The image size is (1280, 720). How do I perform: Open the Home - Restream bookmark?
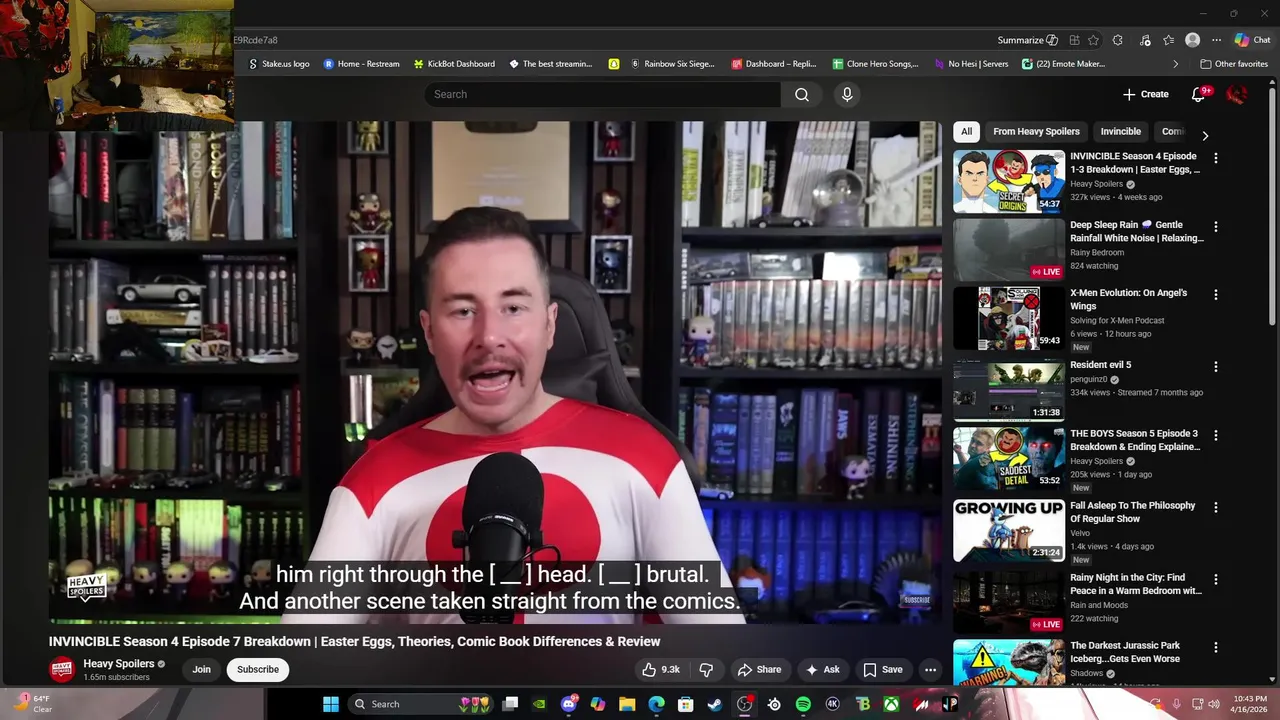click(361, 64)
